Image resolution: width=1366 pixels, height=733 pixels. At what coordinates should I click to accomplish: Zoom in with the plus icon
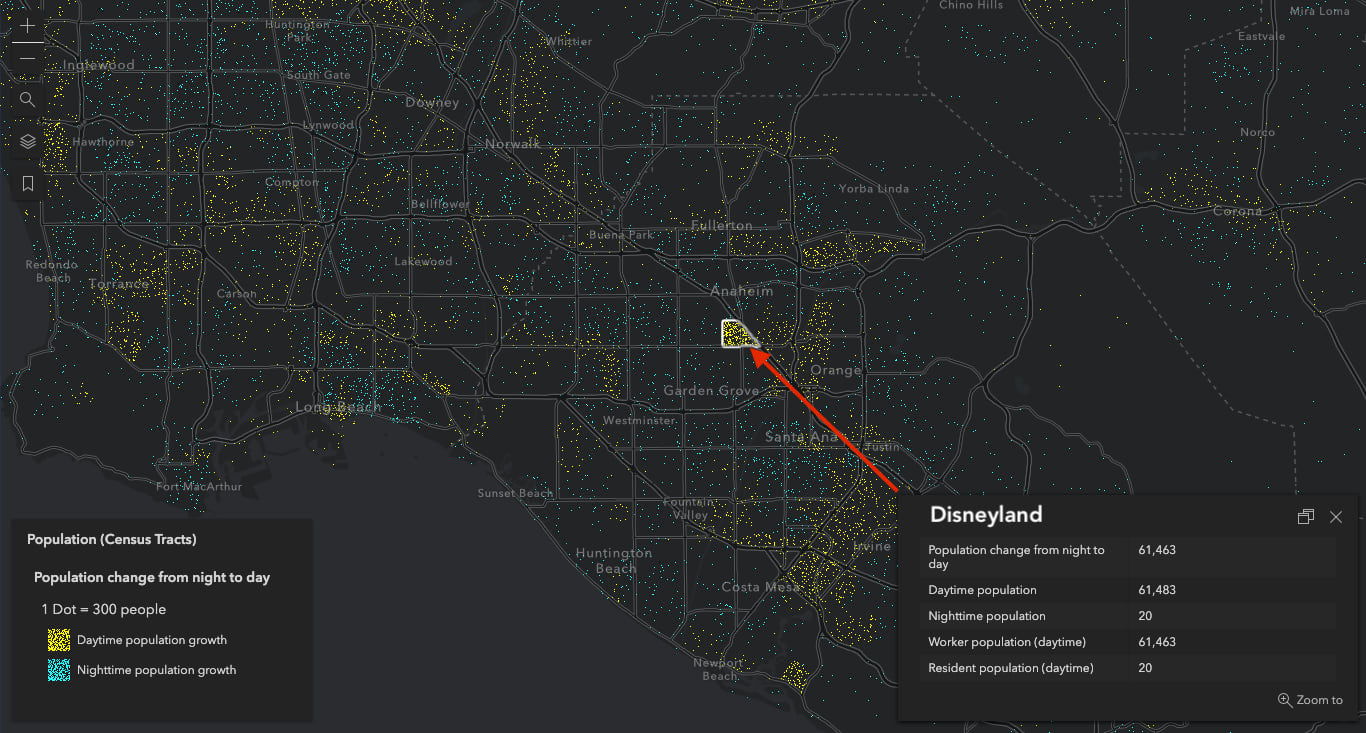pos(26,25)
